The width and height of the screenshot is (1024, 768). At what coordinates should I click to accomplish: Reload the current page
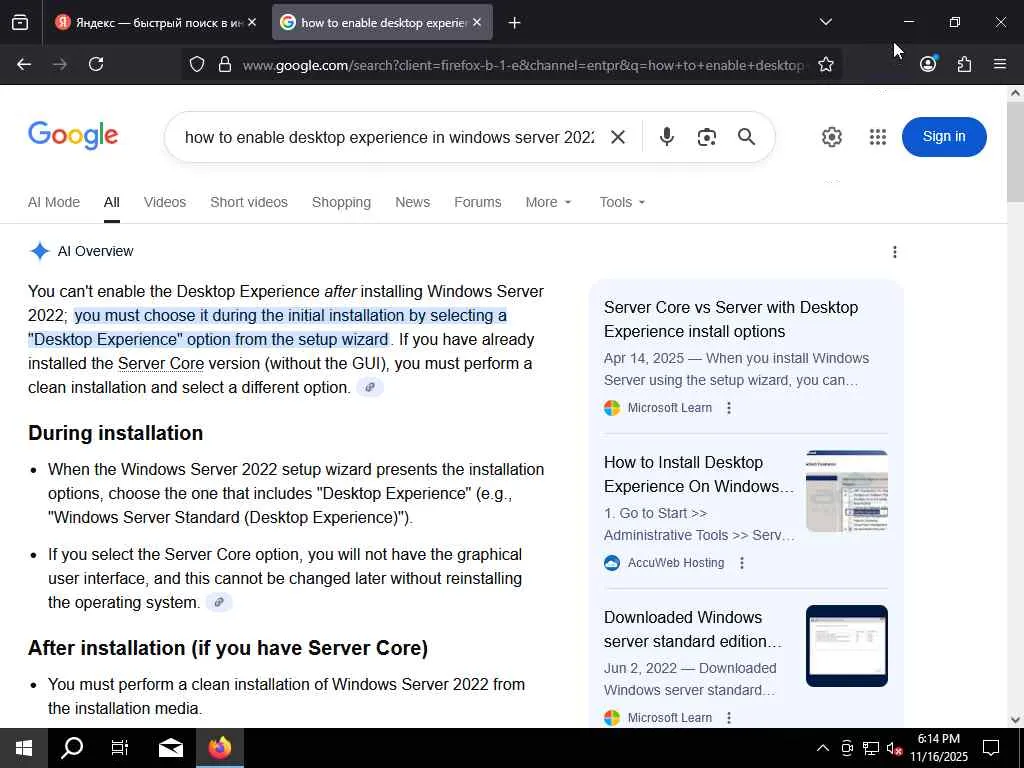tap(96, 64)
